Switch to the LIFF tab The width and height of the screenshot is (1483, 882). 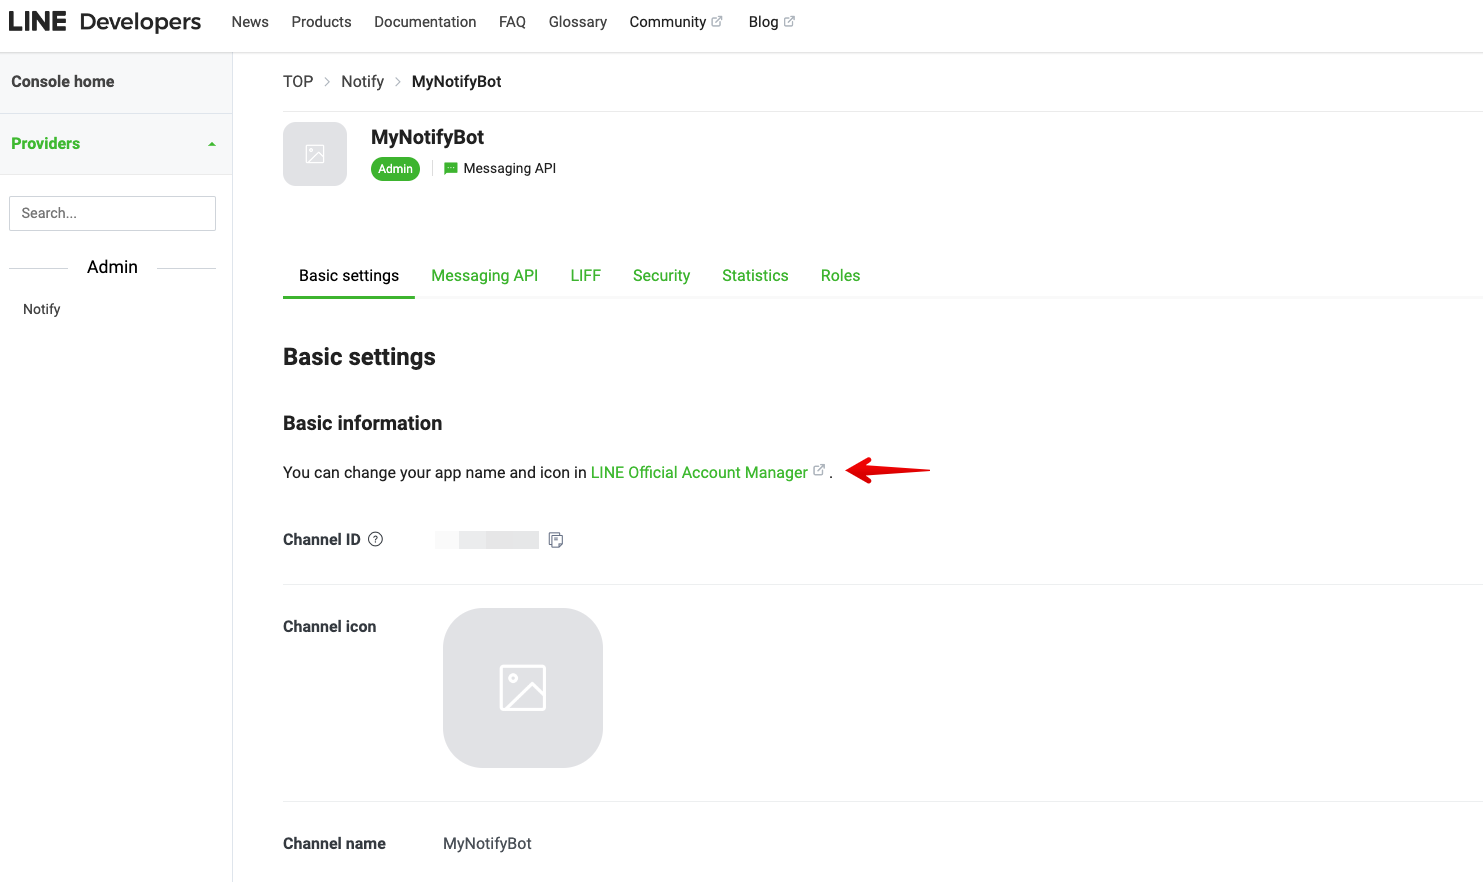586,276
